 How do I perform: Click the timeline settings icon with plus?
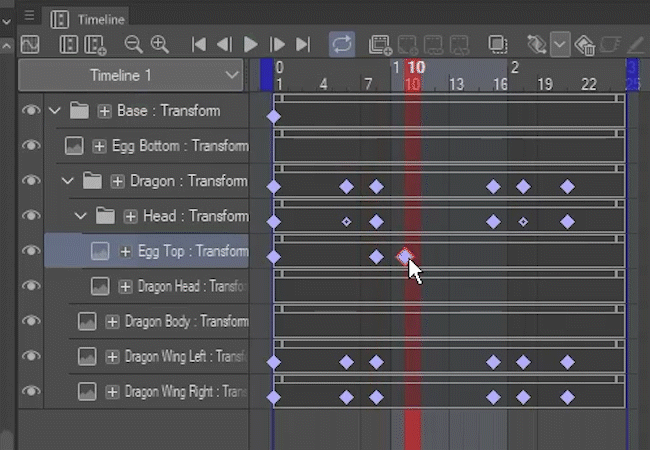[x=95, y=45]
